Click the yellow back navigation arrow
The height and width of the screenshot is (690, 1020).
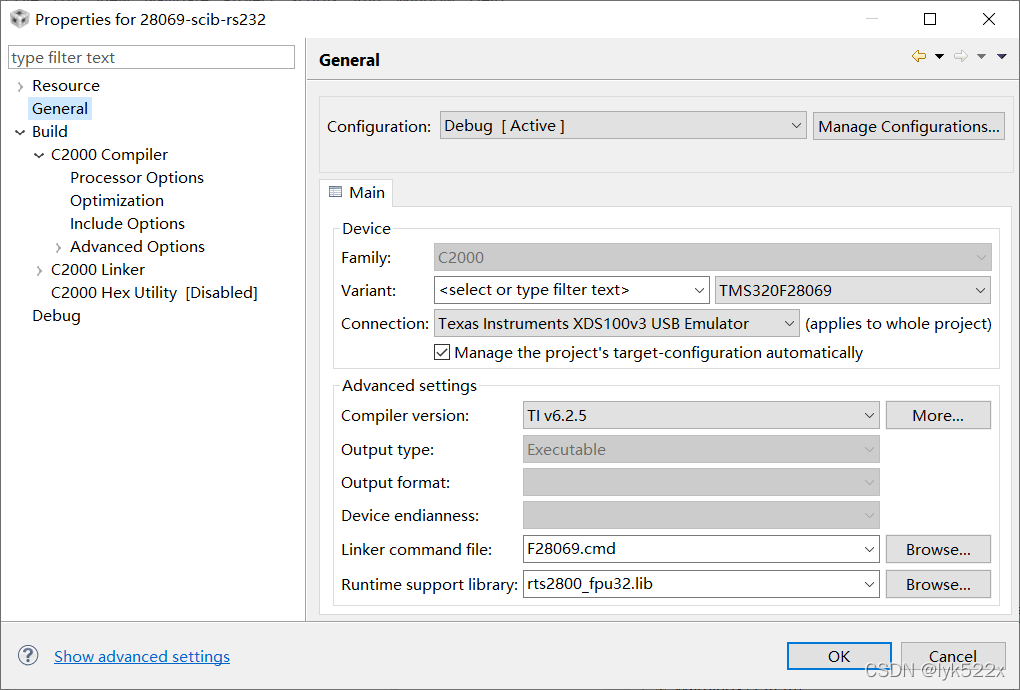pyautogui.click(x=919, y=56)
